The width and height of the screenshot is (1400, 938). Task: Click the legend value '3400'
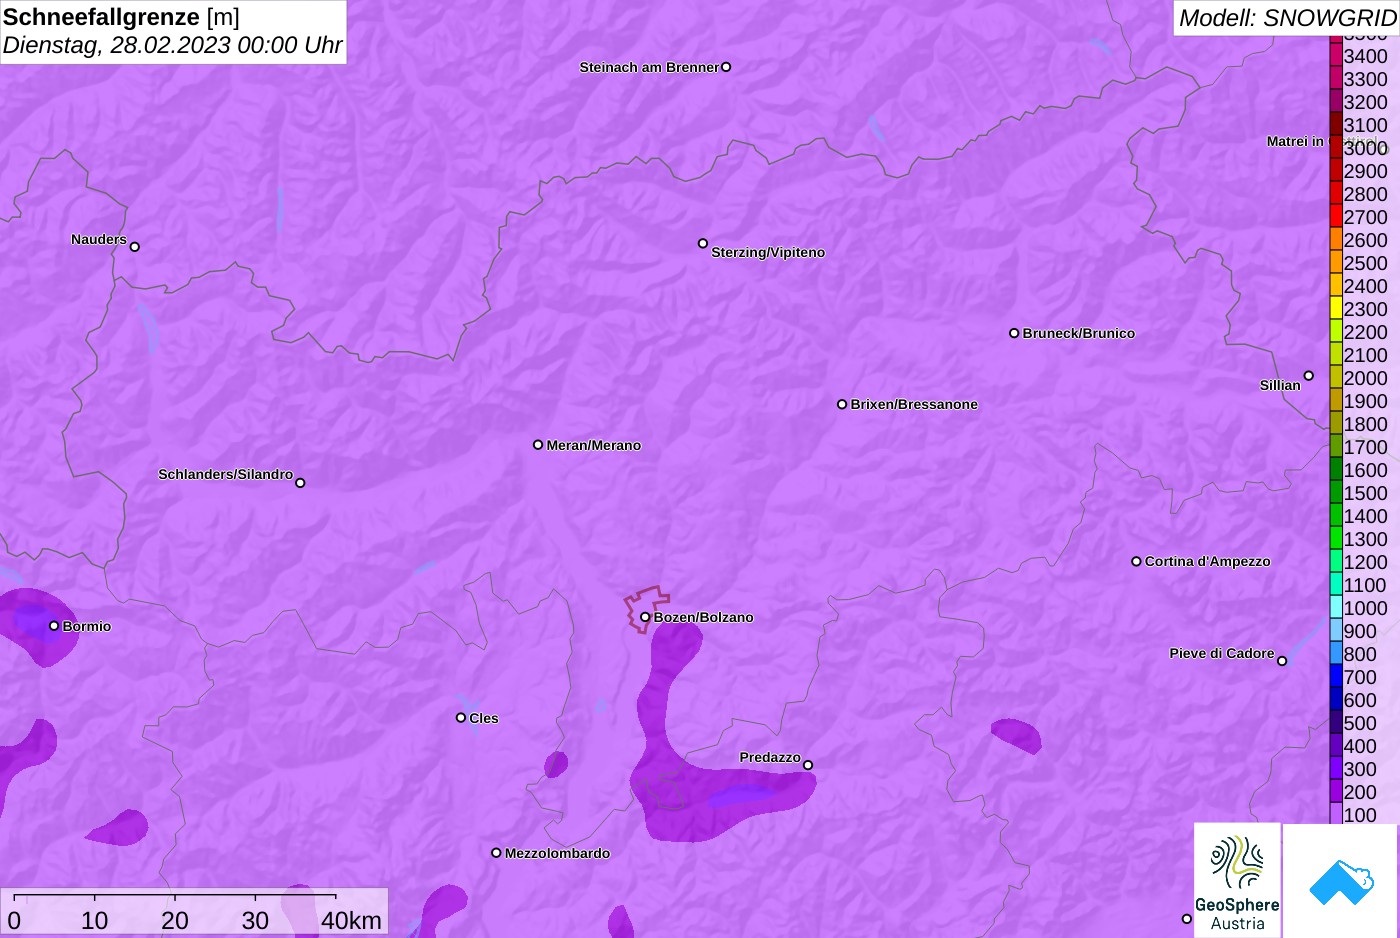(x=1365, y=56)
